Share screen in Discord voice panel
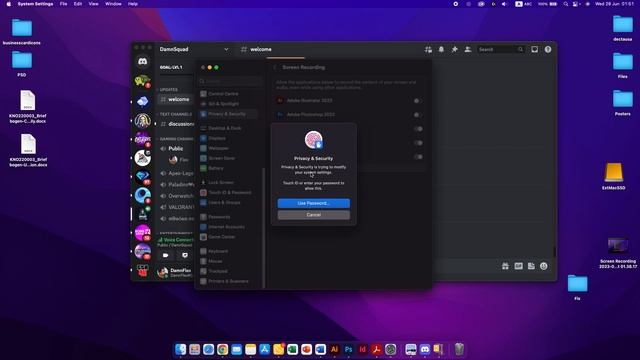This screenshot has width=640, height=360. [x=185, y=256]
